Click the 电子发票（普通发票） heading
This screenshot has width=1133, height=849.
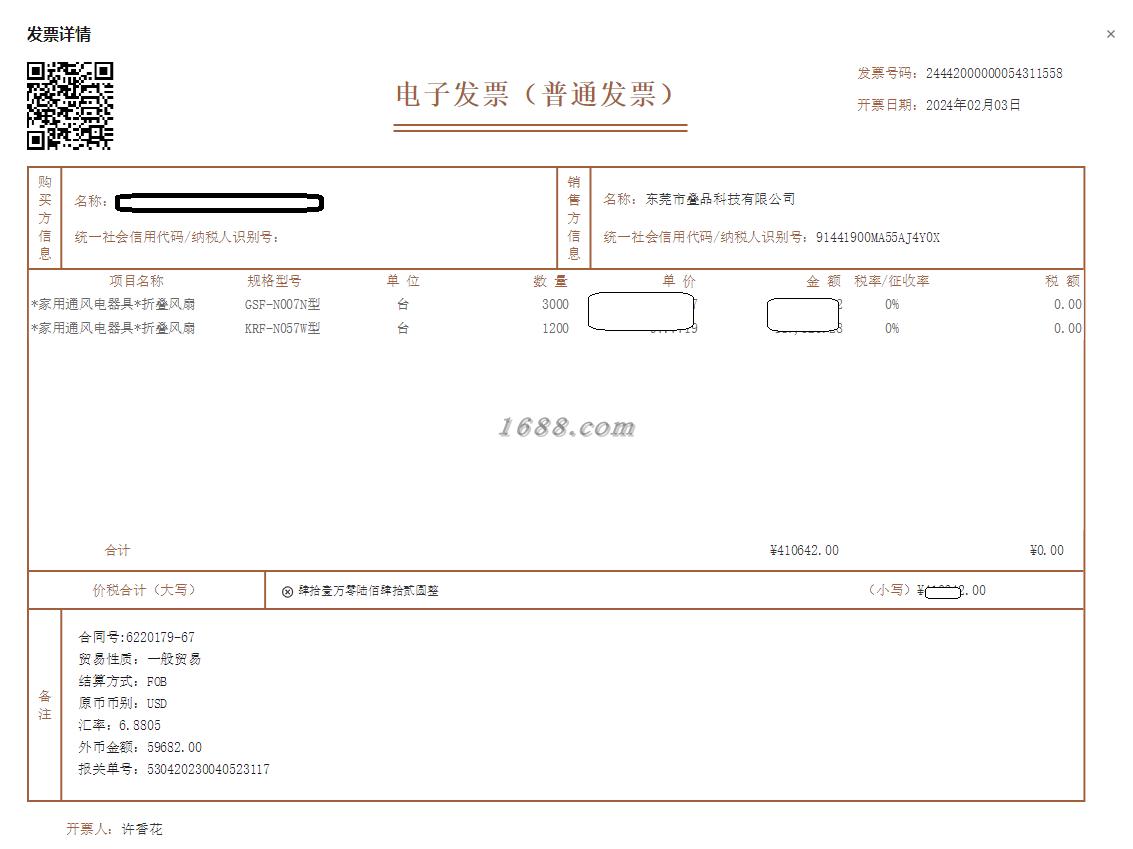click(535, 95)
